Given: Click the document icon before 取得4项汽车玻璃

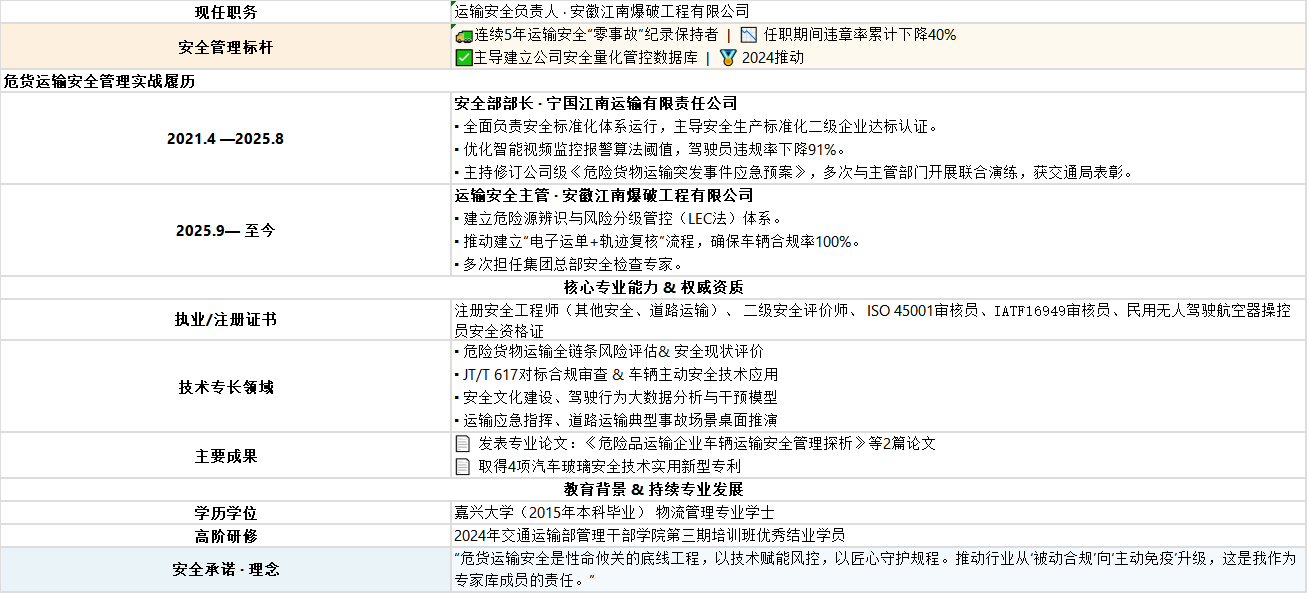Looking at the screenshot, I should point(463,466).
